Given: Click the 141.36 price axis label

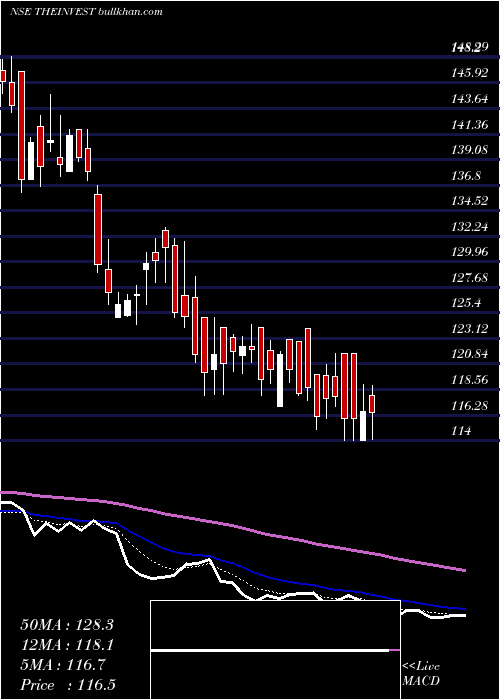Looking at the screenshot, I should coord(470,124).
